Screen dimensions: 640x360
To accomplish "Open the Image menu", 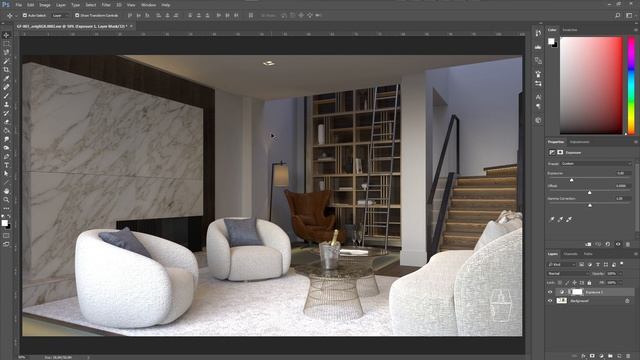I will [x=45, y=5].
